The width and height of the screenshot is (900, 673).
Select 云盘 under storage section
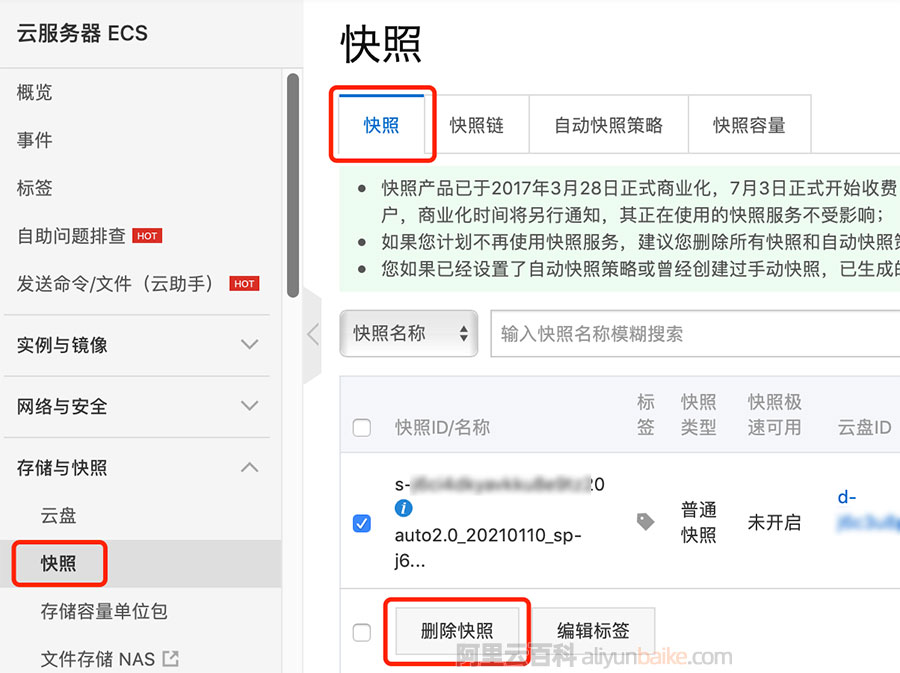tap(58, 515)
